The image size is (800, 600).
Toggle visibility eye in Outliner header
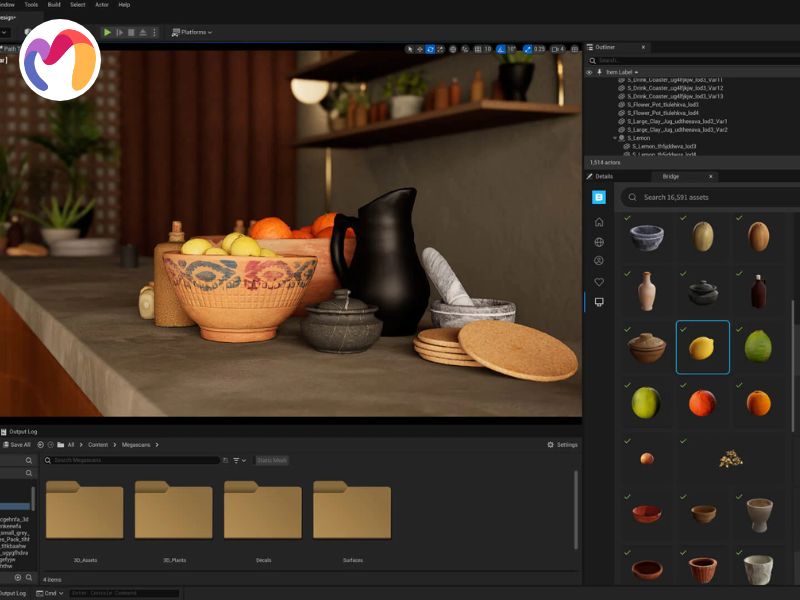coord(589,72)
